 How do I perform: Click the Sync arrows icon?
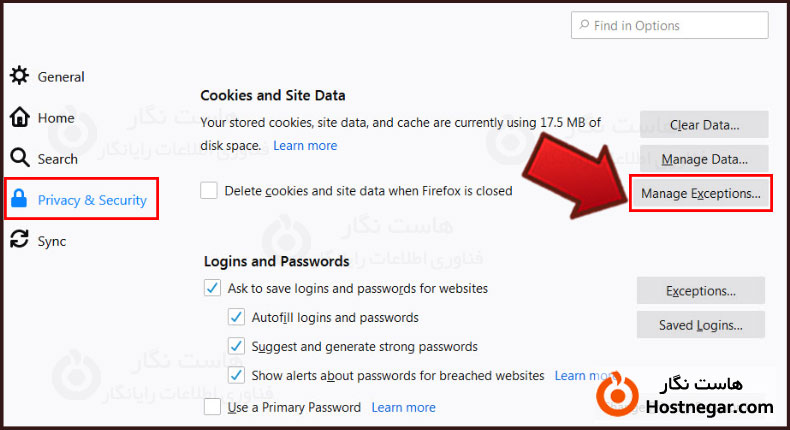19,240
